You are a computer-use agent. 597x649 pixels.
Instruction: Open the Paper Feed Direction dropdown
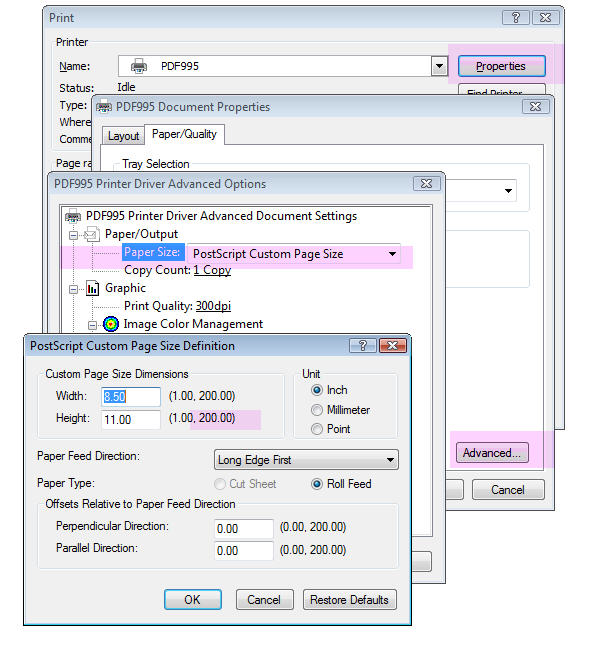pos(306,460)
